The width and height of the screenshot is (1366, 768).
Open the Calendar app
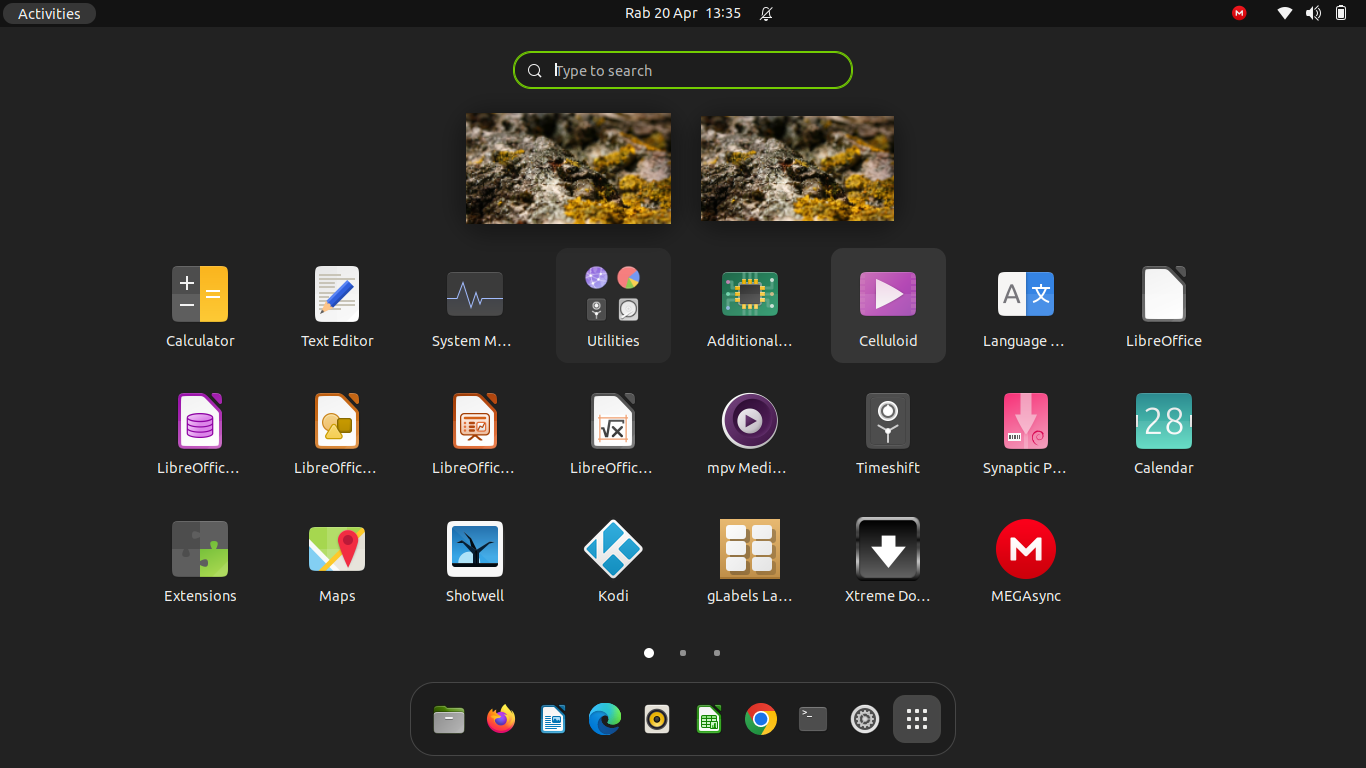1164,432
